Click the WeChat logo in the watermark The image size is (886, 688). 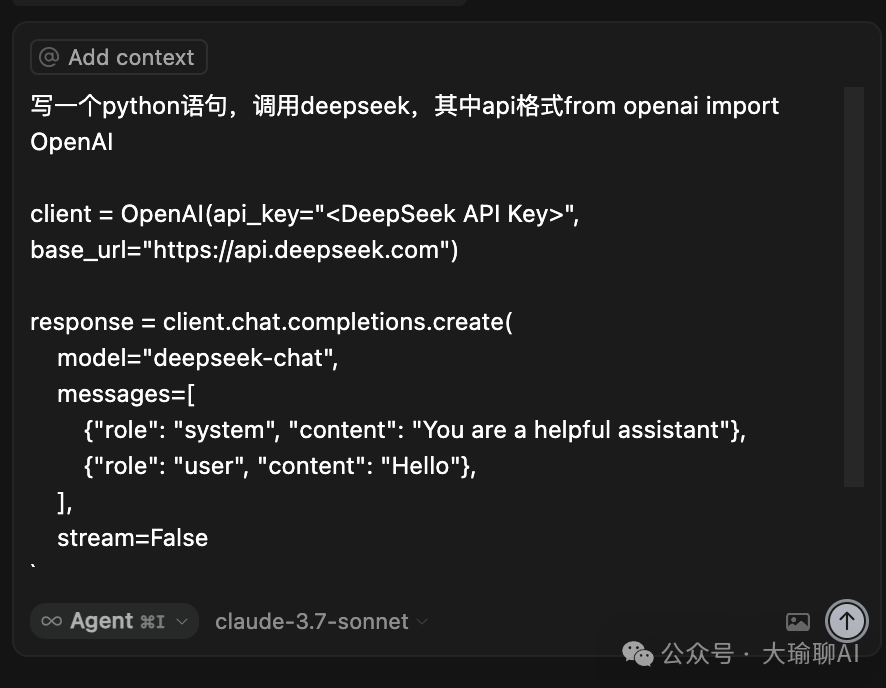[637, 654]
